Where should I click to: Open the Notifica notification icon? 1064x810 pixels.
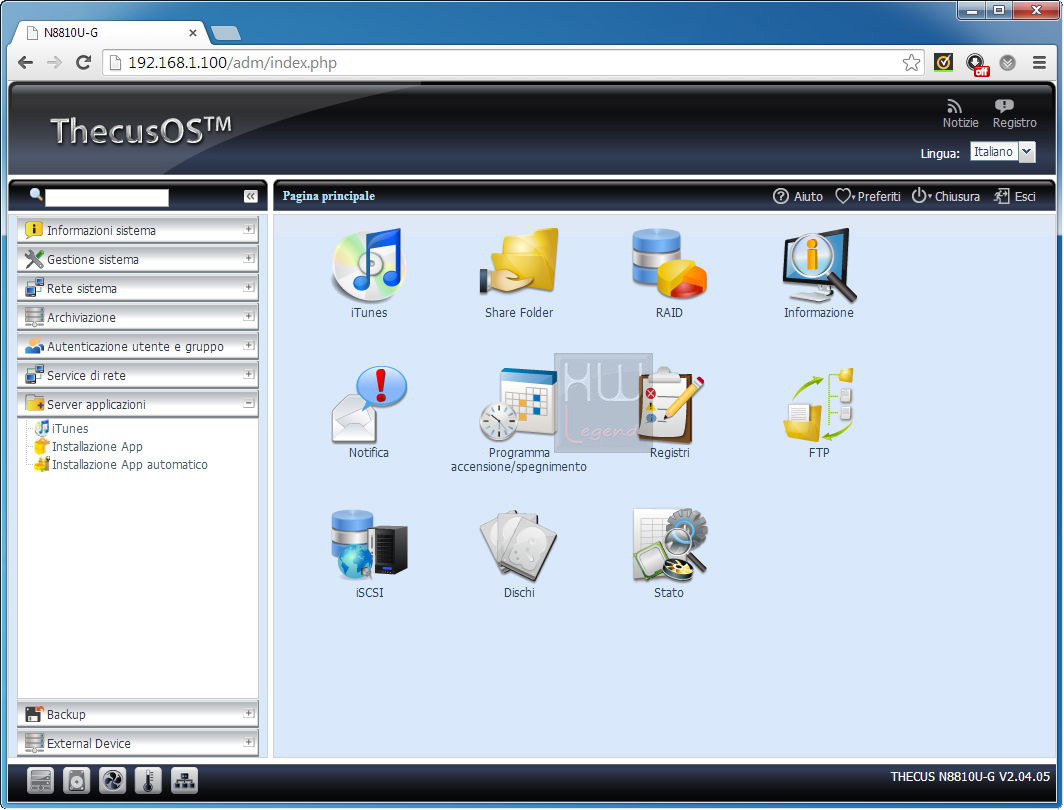(x=369, y=404)
